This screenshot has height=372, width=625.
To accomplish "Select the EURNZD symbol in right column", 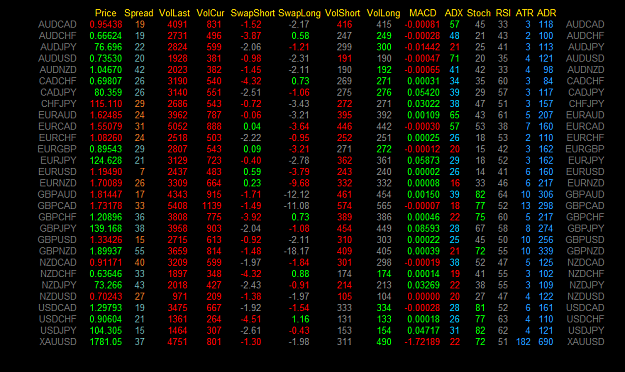I will 586,183.
